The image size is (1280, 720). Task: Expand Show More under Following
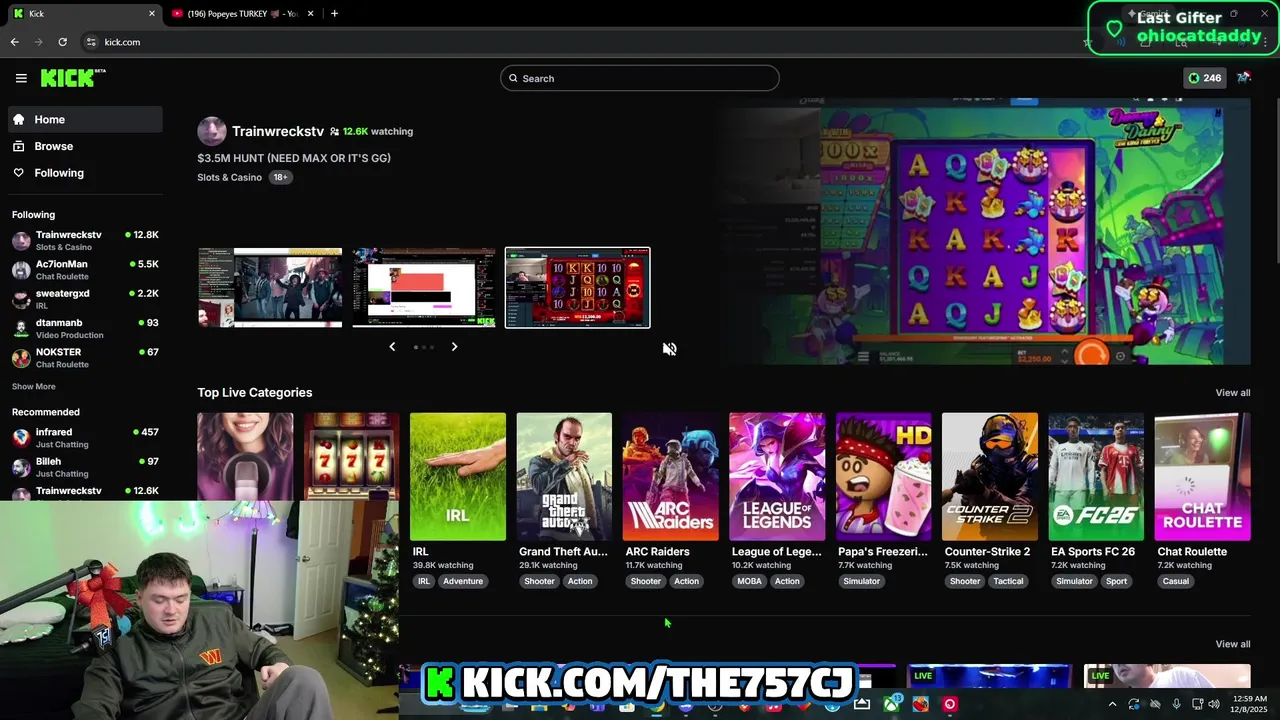click(34, 386)
